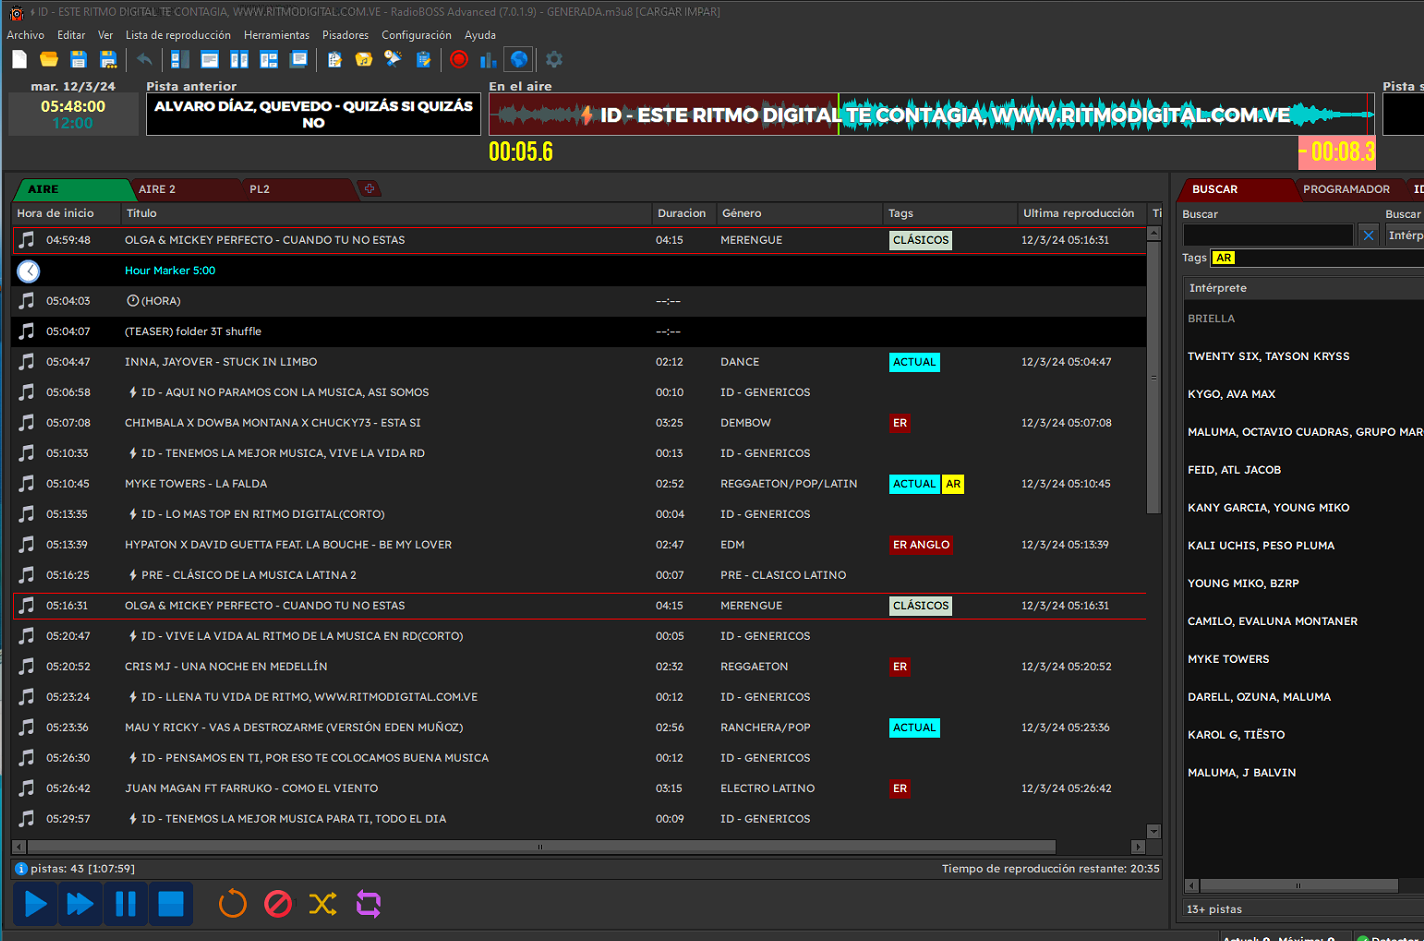Click the blue globe broadcast icon
Viewport: 1424px width, 941px height.
pyautogui.click(x=518, y=60)
